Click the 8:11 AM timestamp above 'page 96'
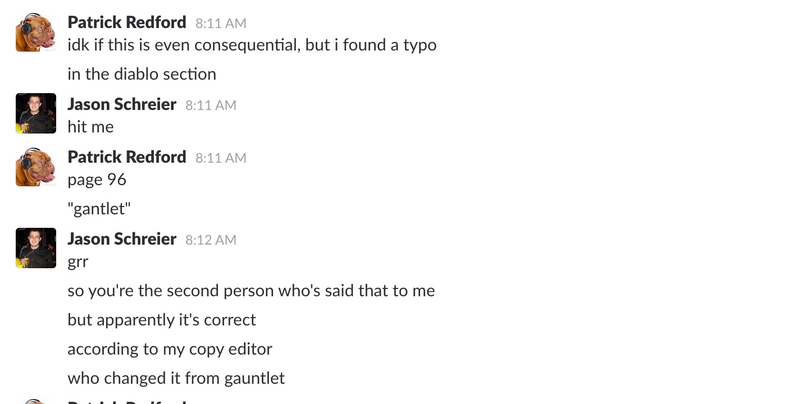800x404 pixels. [x=221, y=158]
